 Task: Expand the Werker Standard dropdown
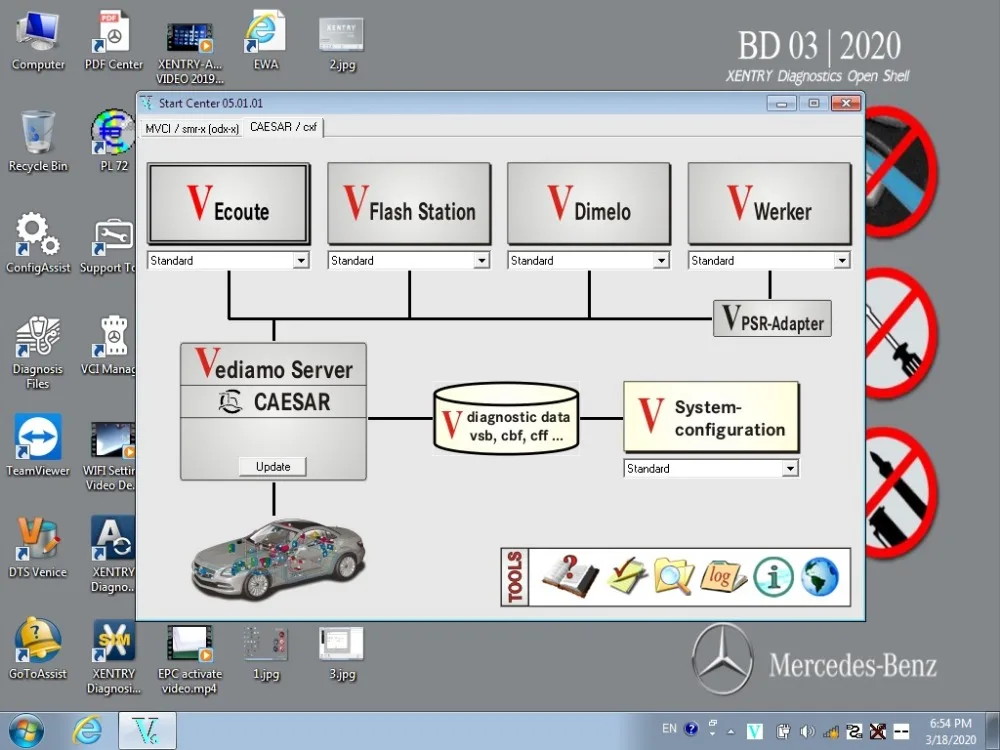pos(842,260)
